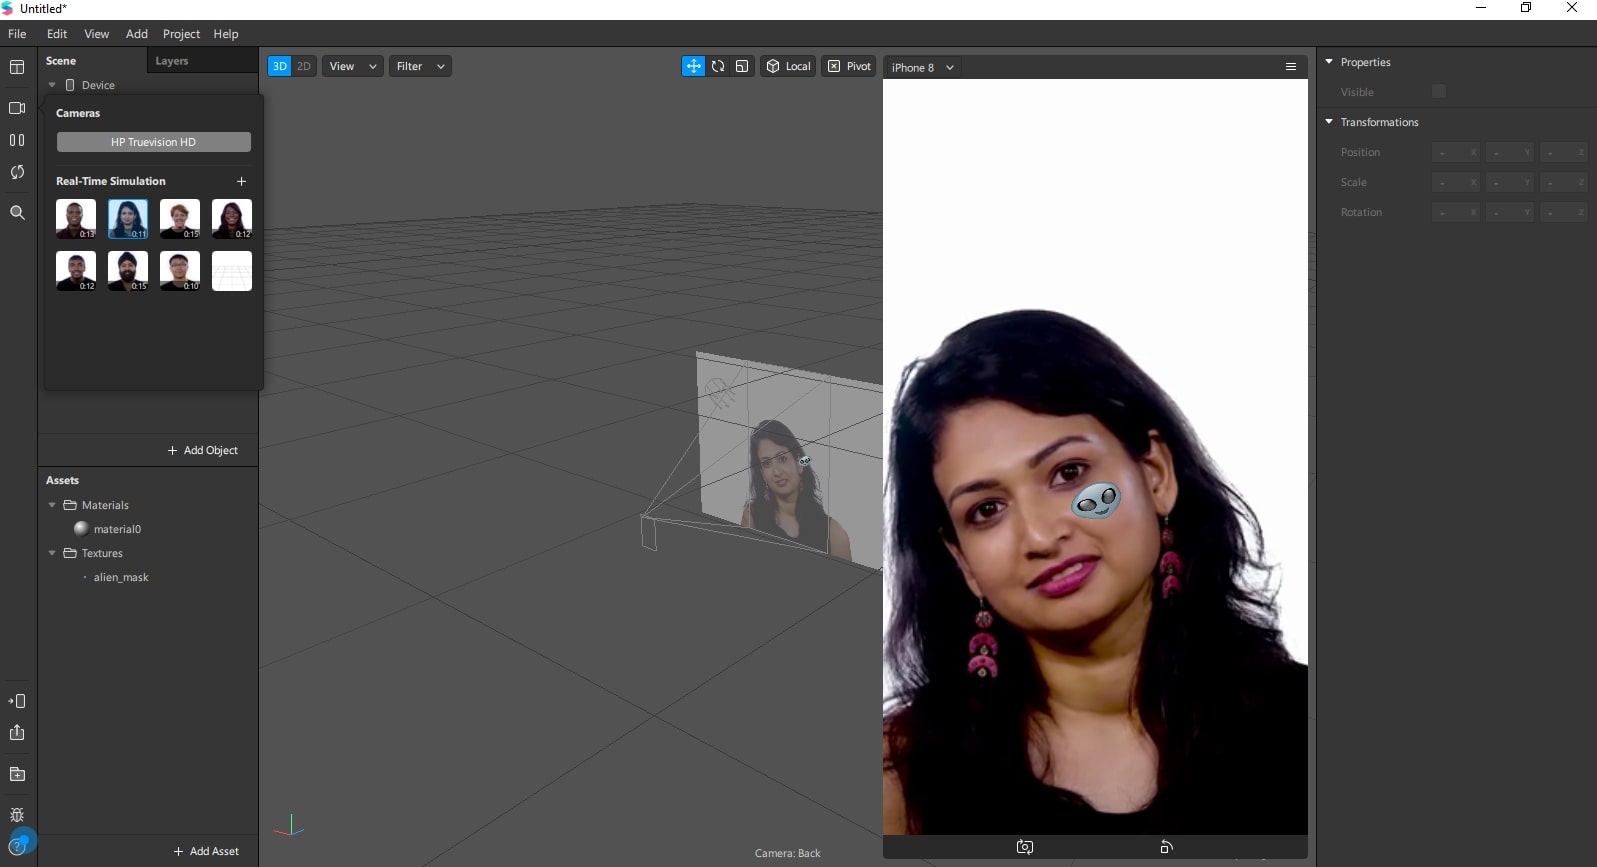Viewport: 1597px width, 867px height.
Task: Collapse the Properties section
Action: [x=1329, y=62]
